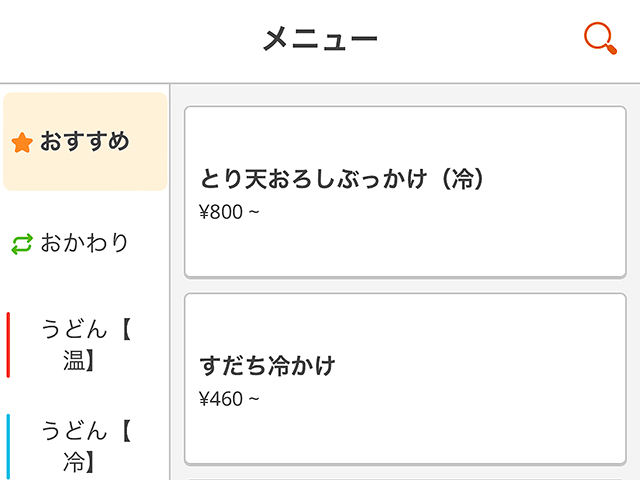
Task: Click the おかわり label text
Action: 84,243
